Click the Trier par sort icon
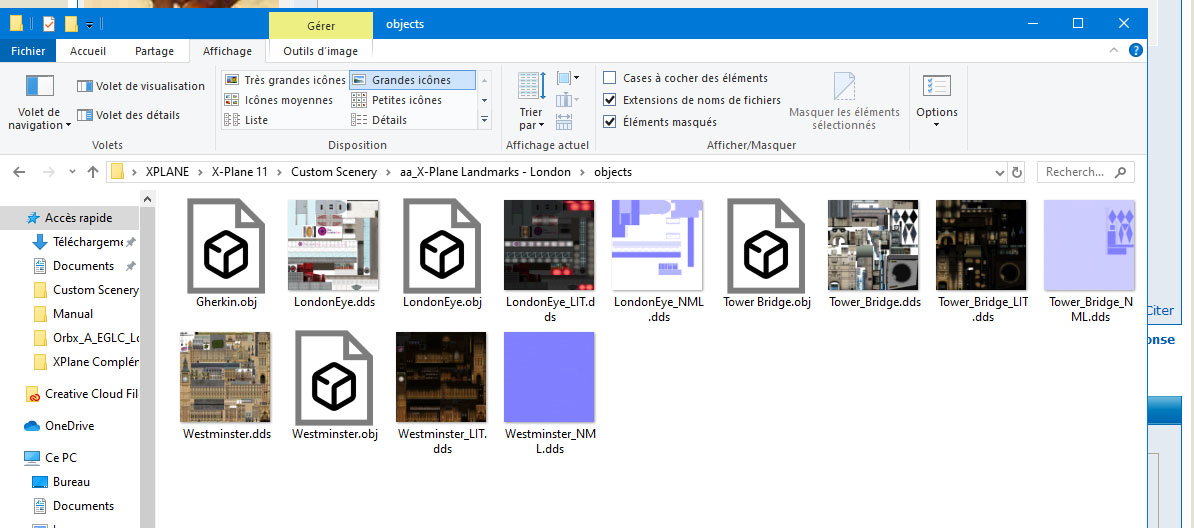The image size is (1194, 528). click(x=532, y=87)
